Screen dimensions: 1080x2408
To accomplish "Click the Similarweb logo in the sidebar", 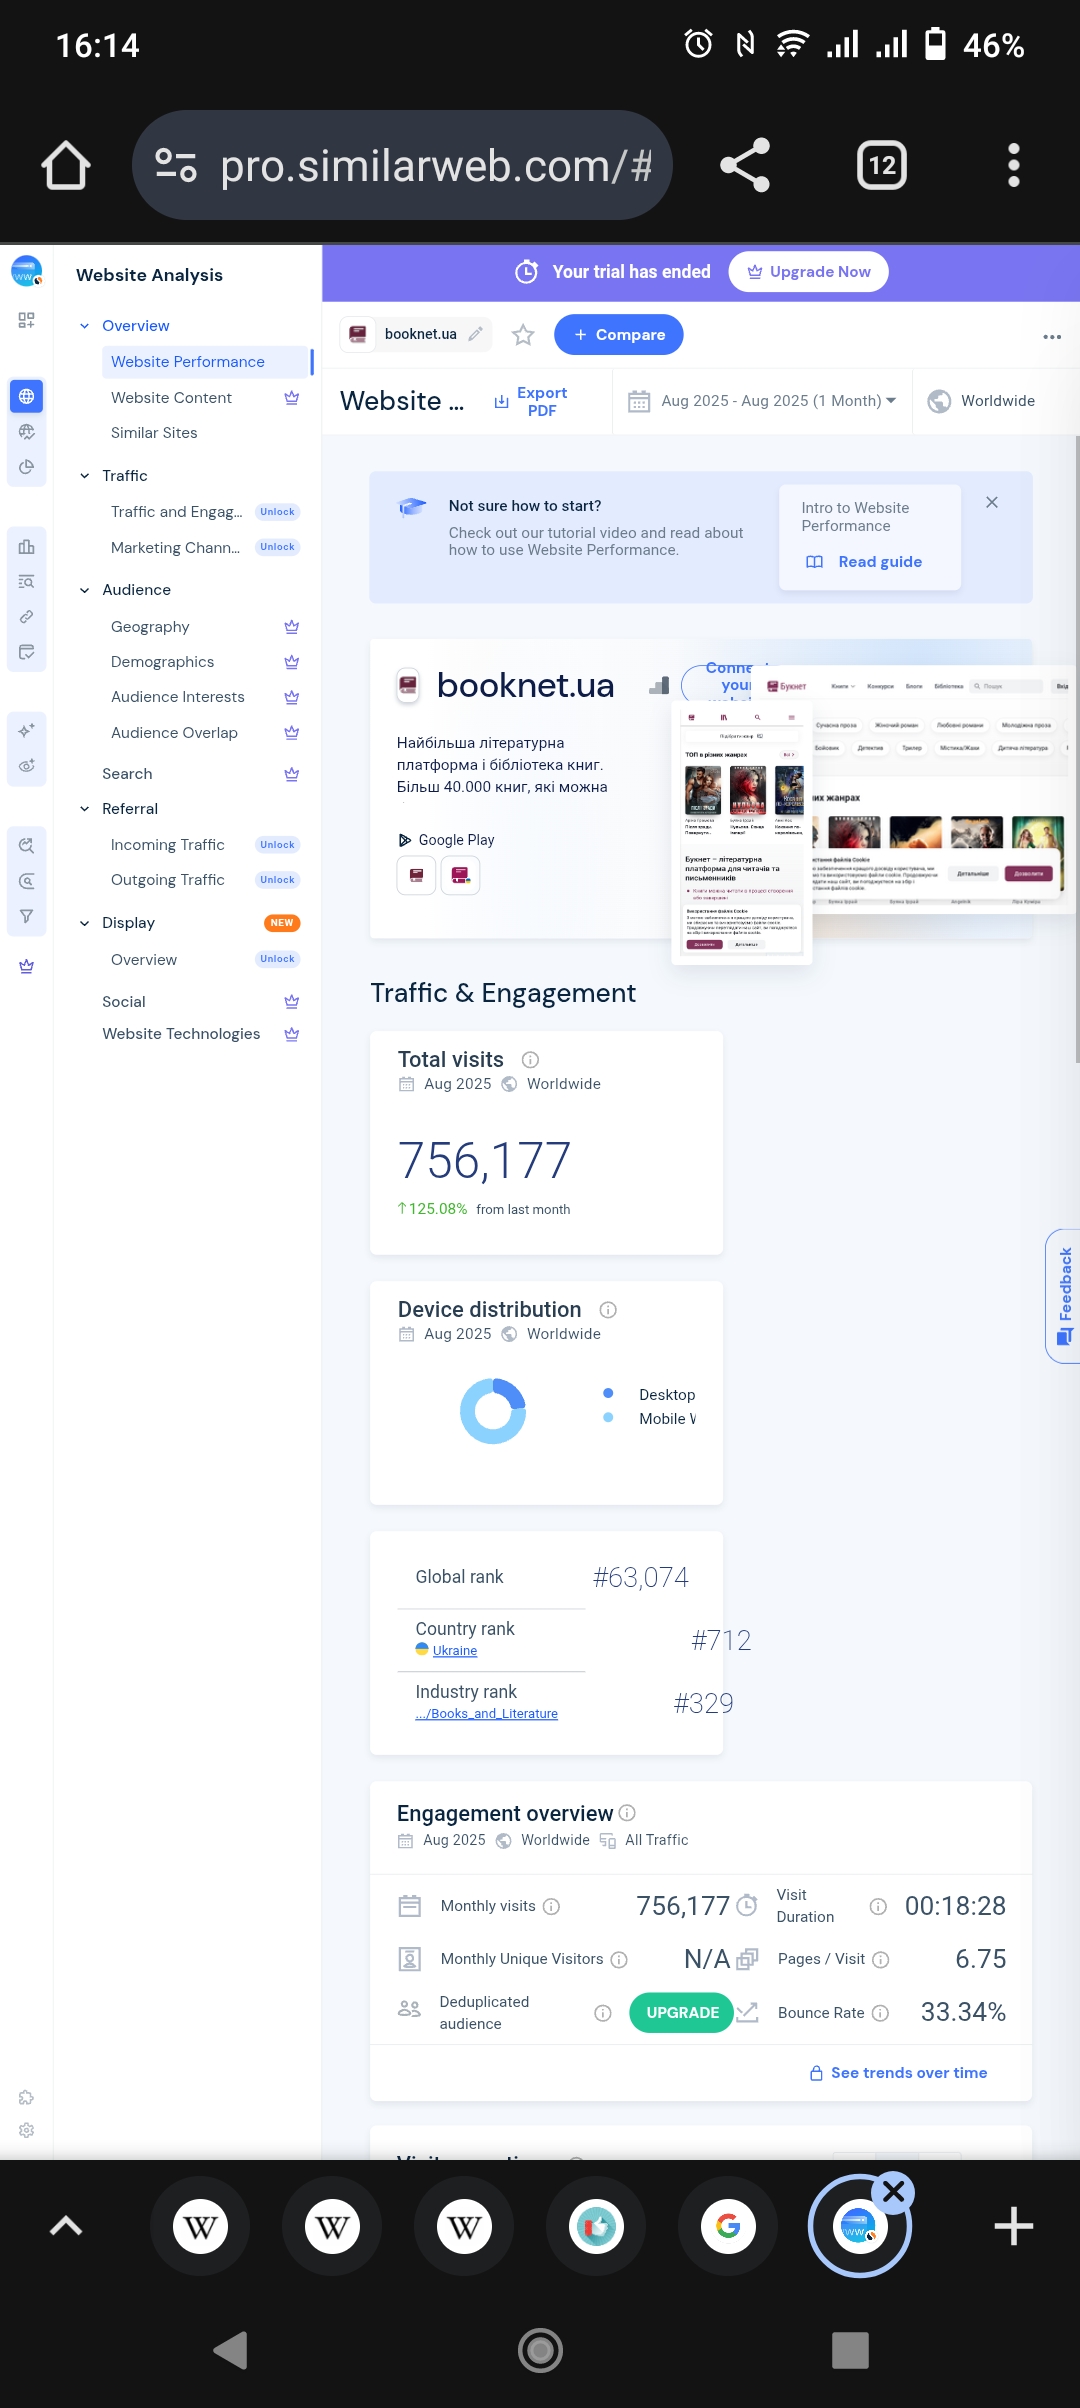I will (26, 271).
